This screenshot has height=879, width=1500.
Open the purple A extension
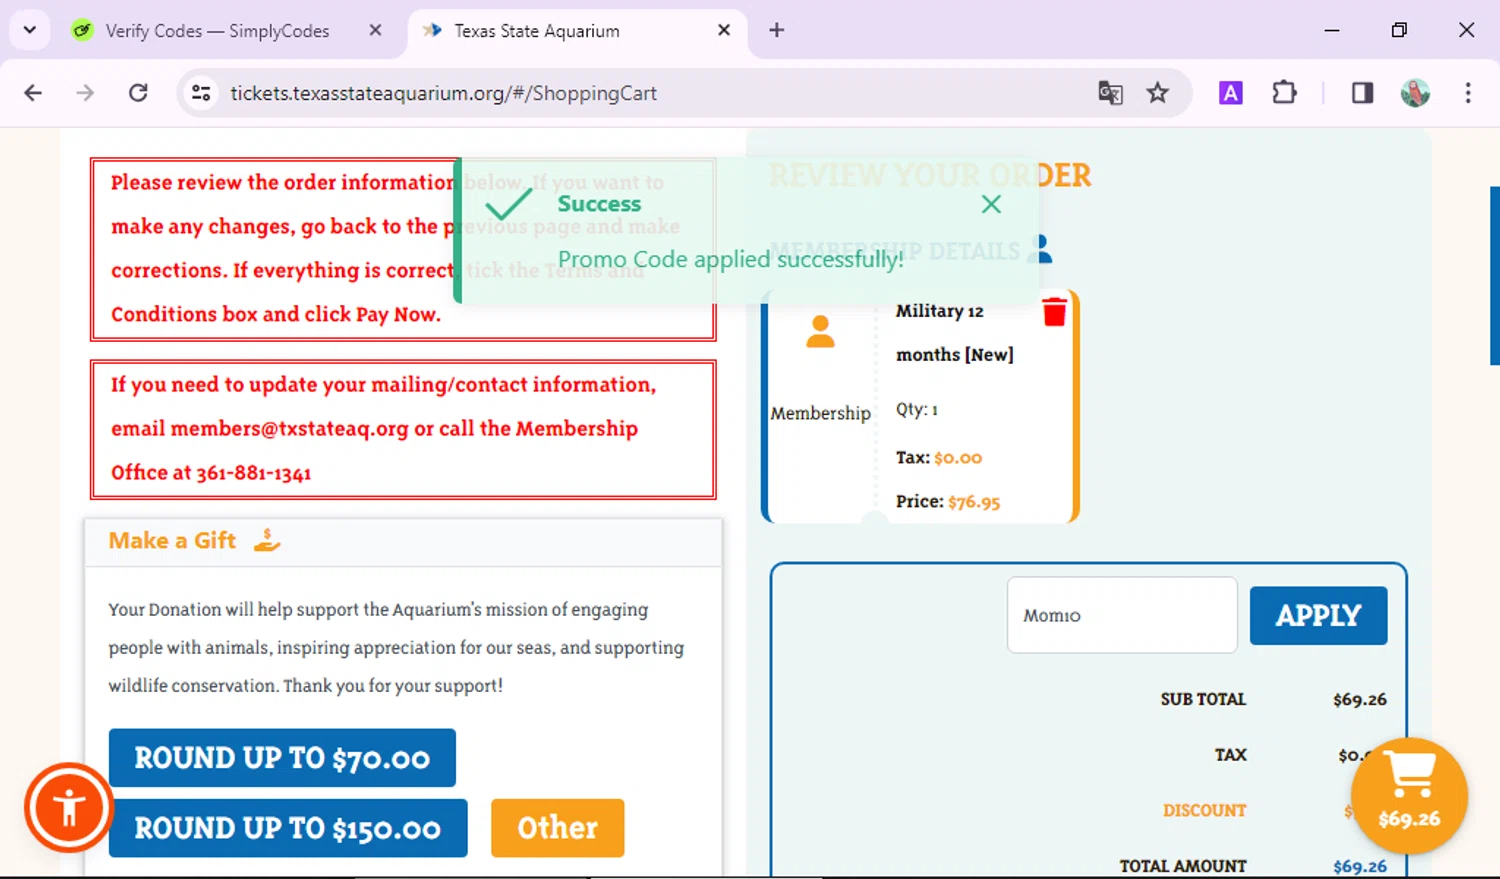point(1231,93)
